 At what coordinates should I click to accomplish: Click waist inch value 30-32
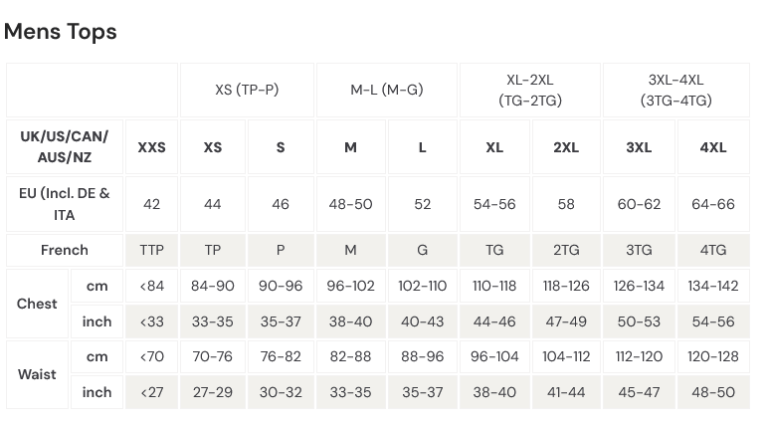(280, 393)
